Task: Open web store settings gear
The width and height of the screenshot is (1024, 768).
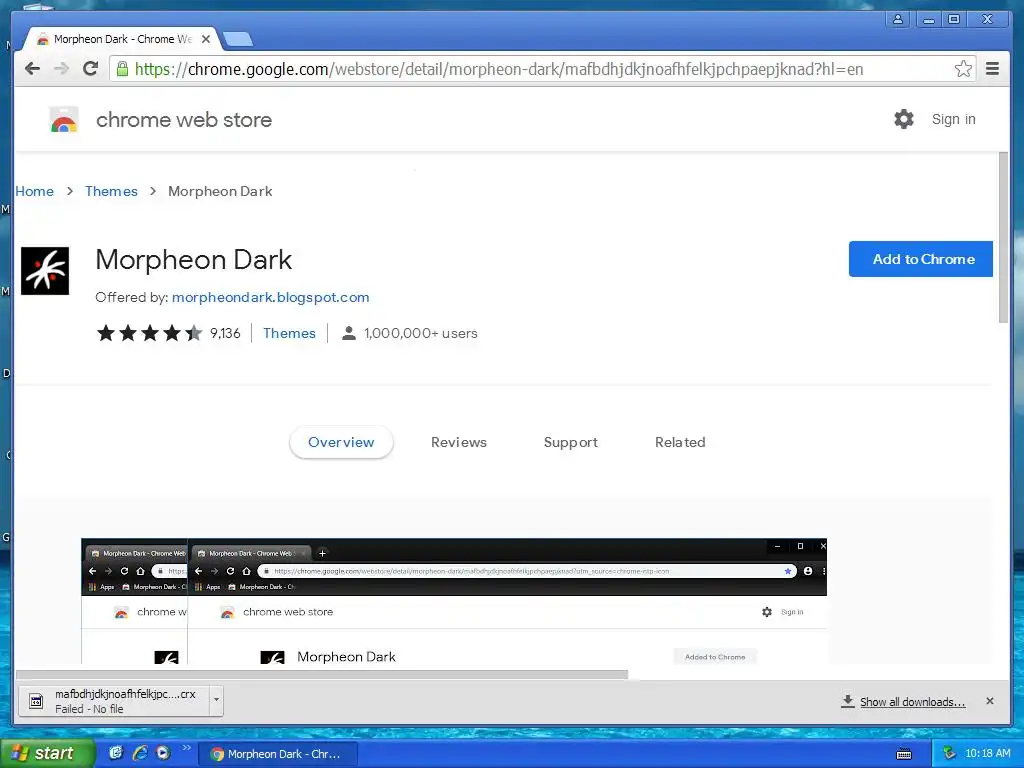Action: [904, 119]
